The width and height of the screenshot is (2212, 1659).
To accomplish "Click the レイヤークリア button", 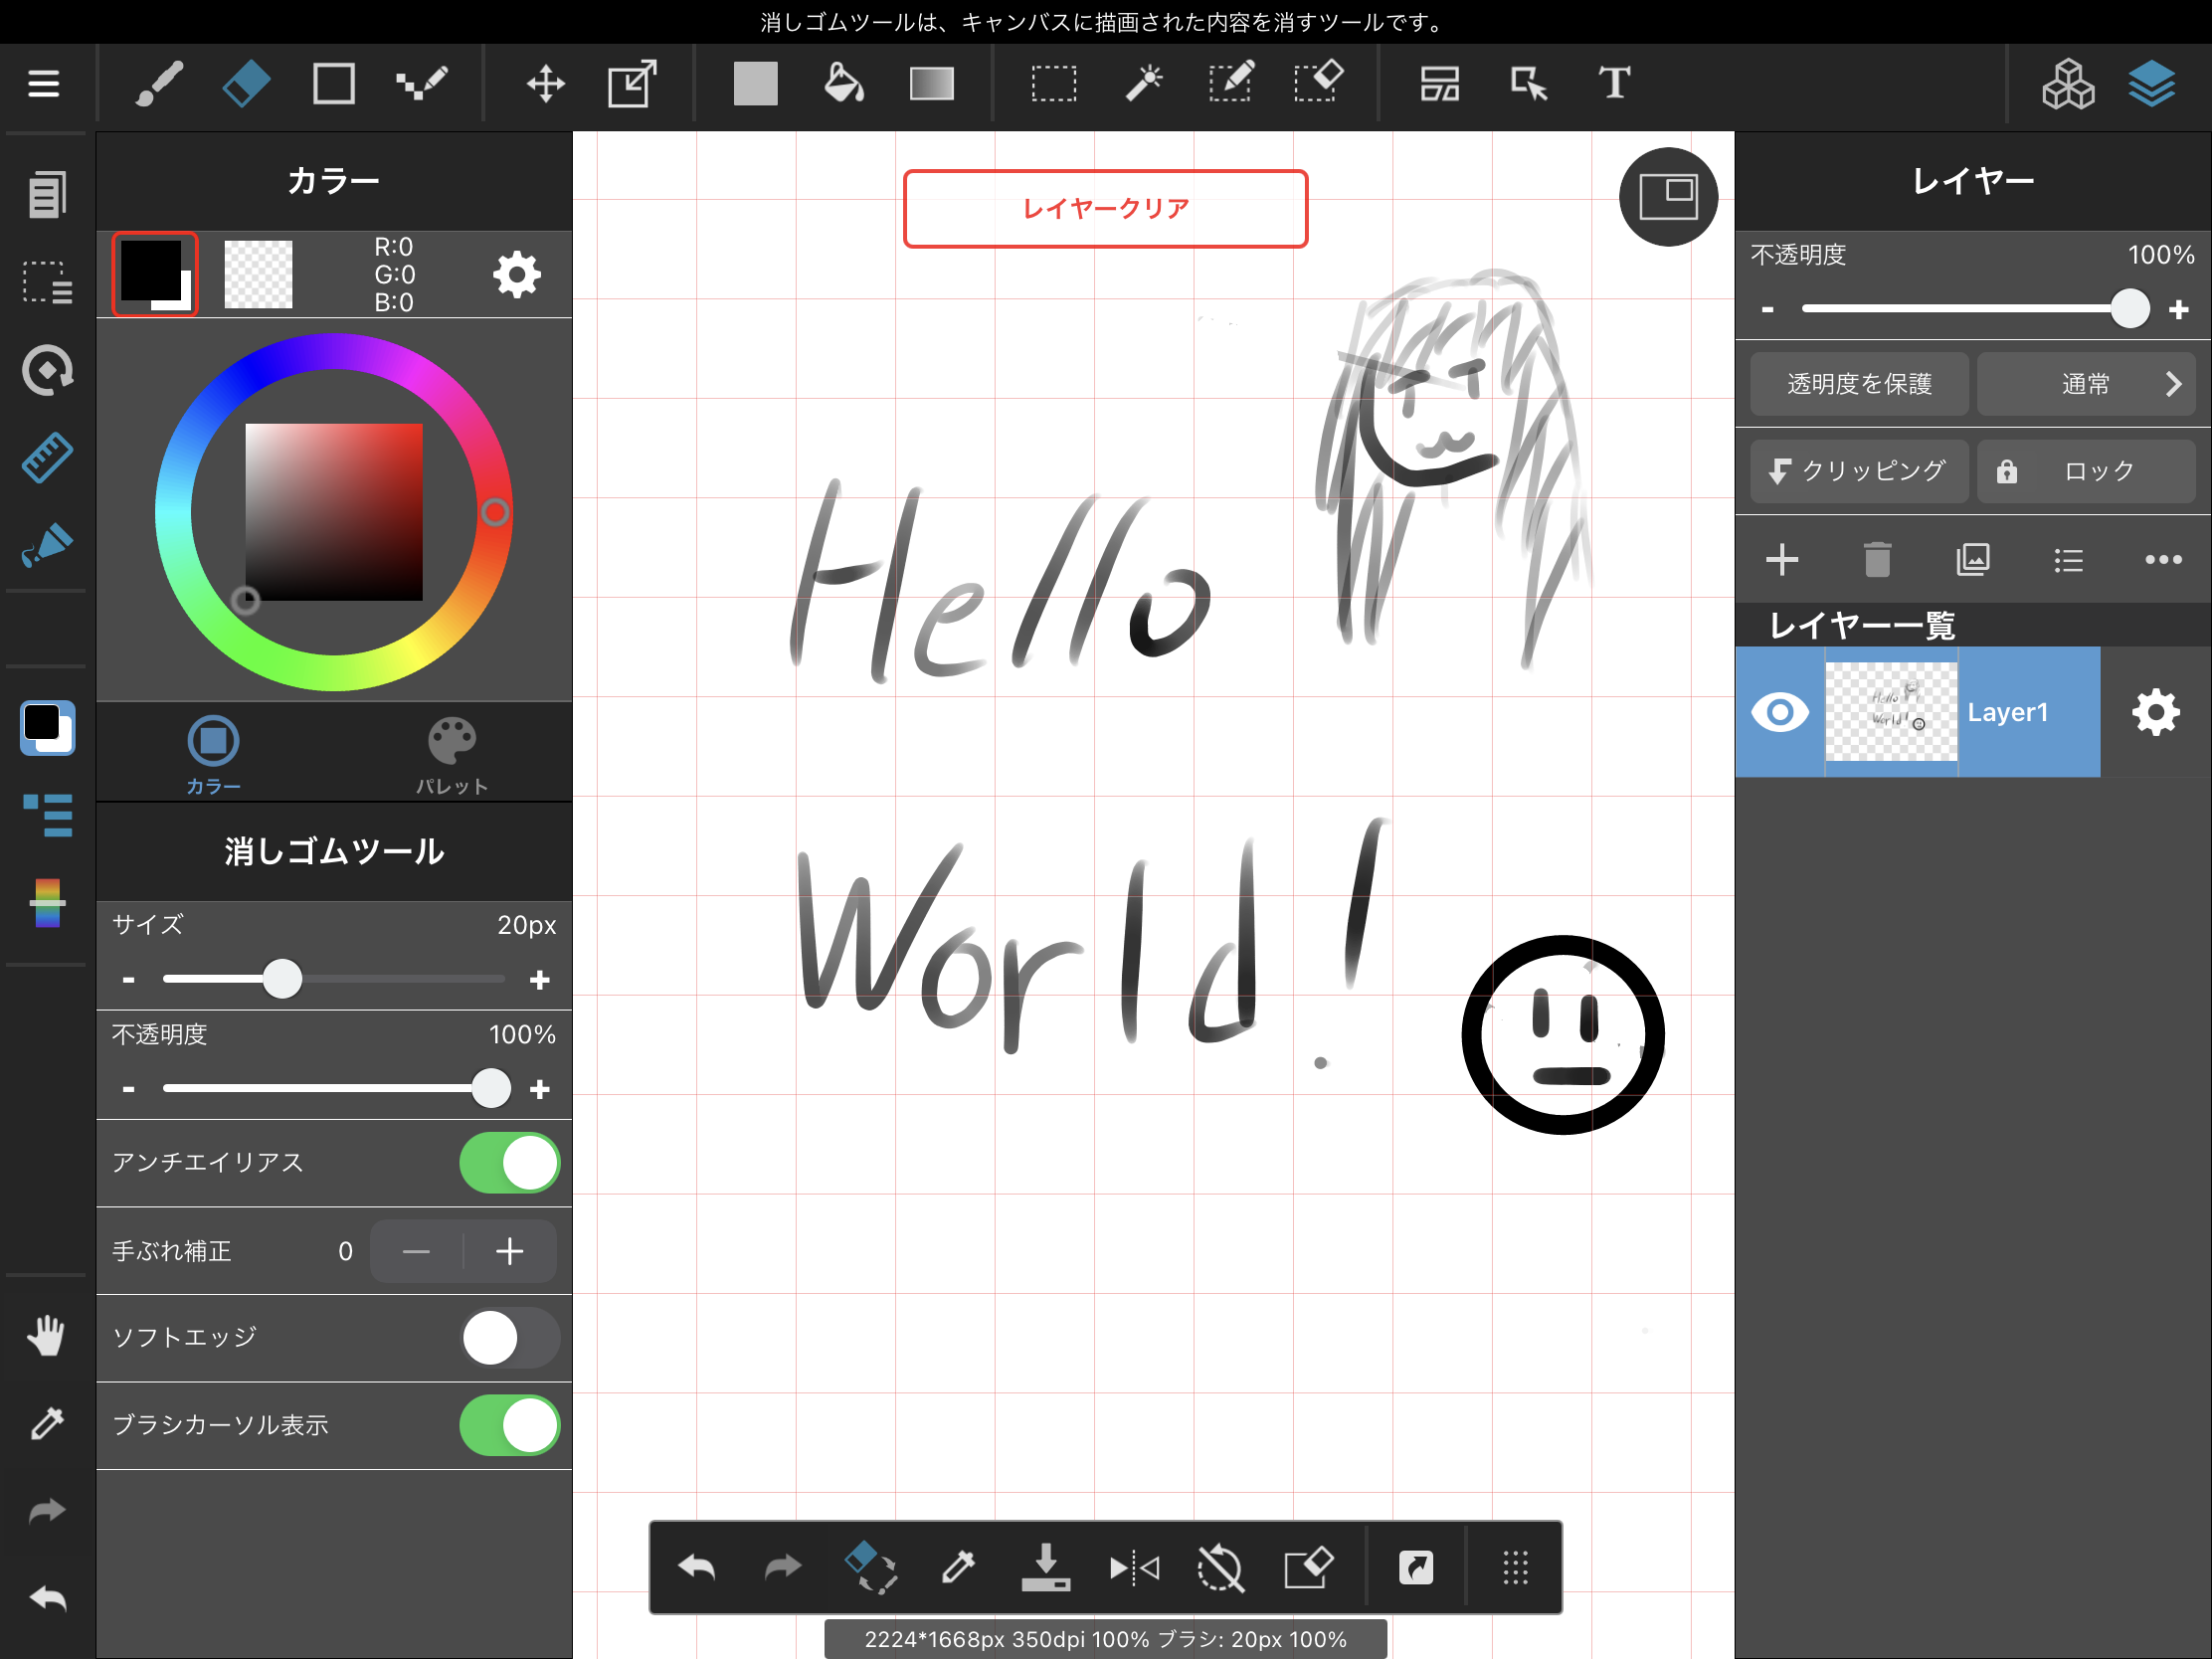I will 1105,208.
